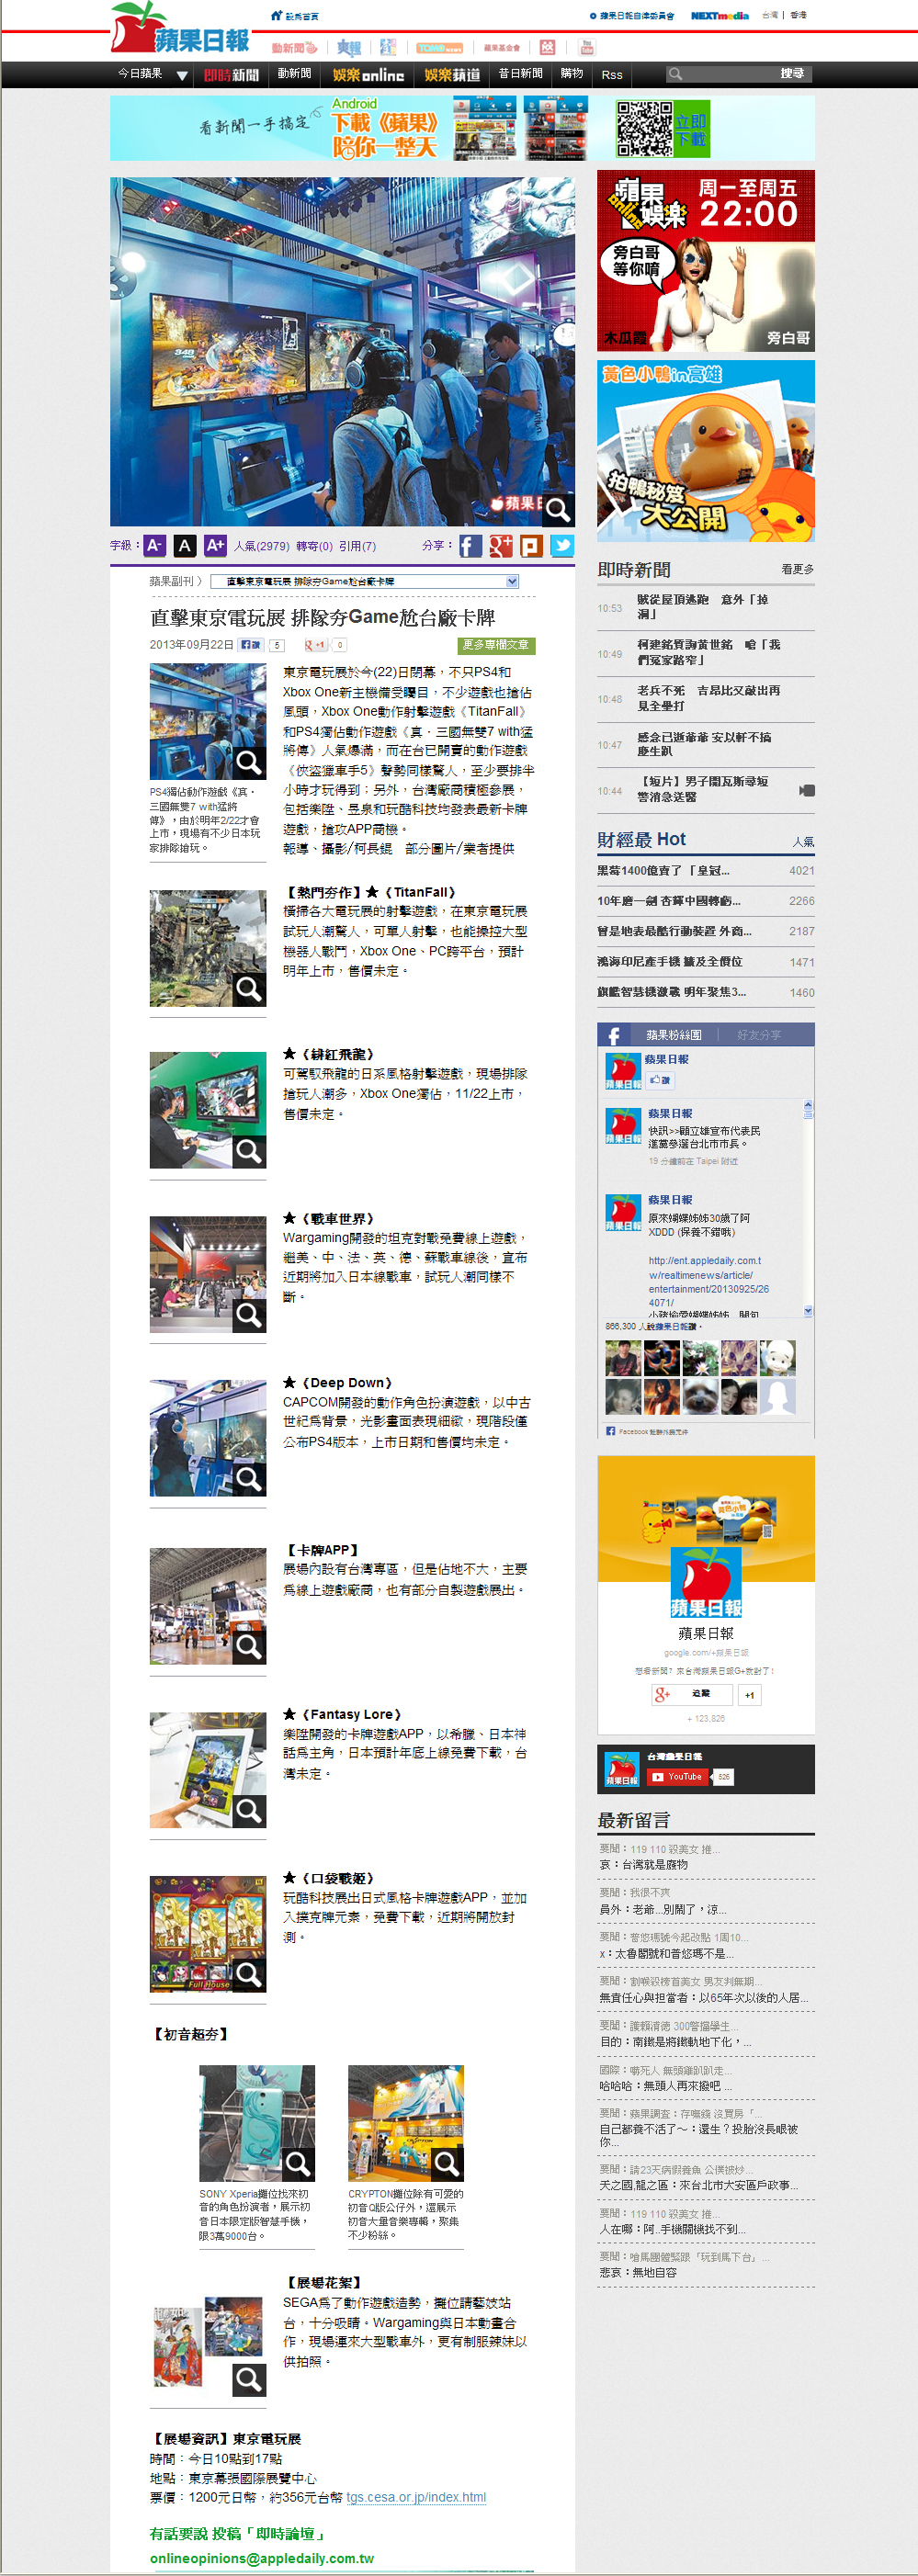
Task: Go to the home page via house icon
Action: 277,15
